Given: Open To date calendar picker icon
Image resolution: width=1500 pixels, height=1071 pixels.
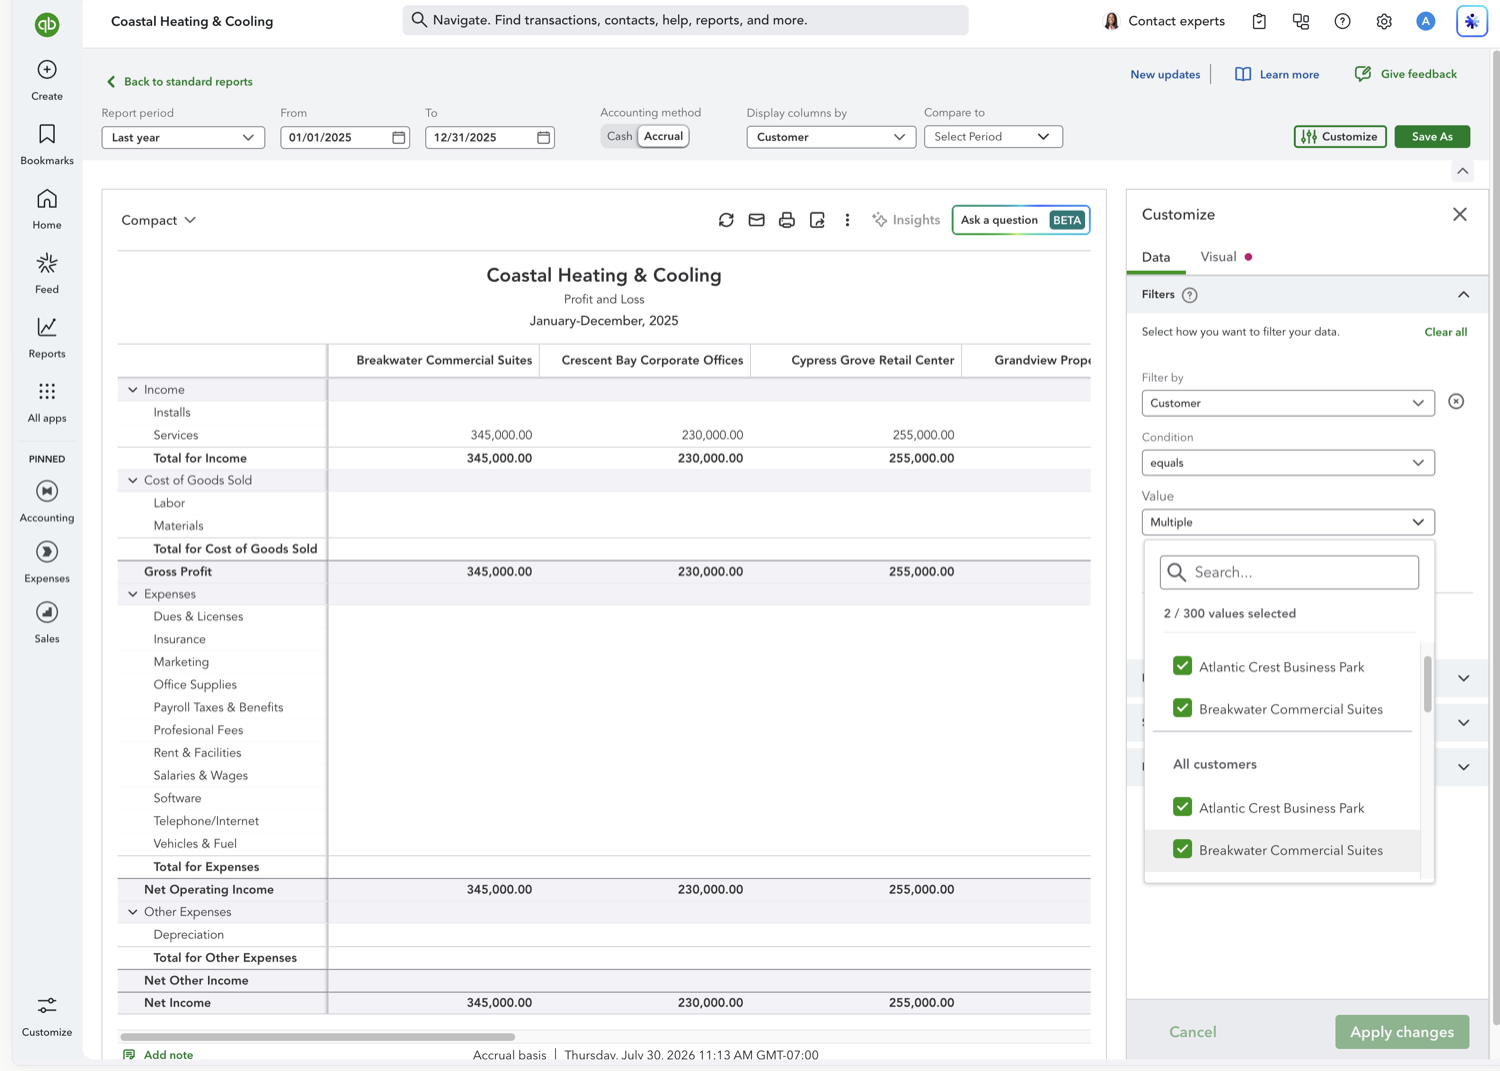Looking at the screenshot, I should (544, 137).
